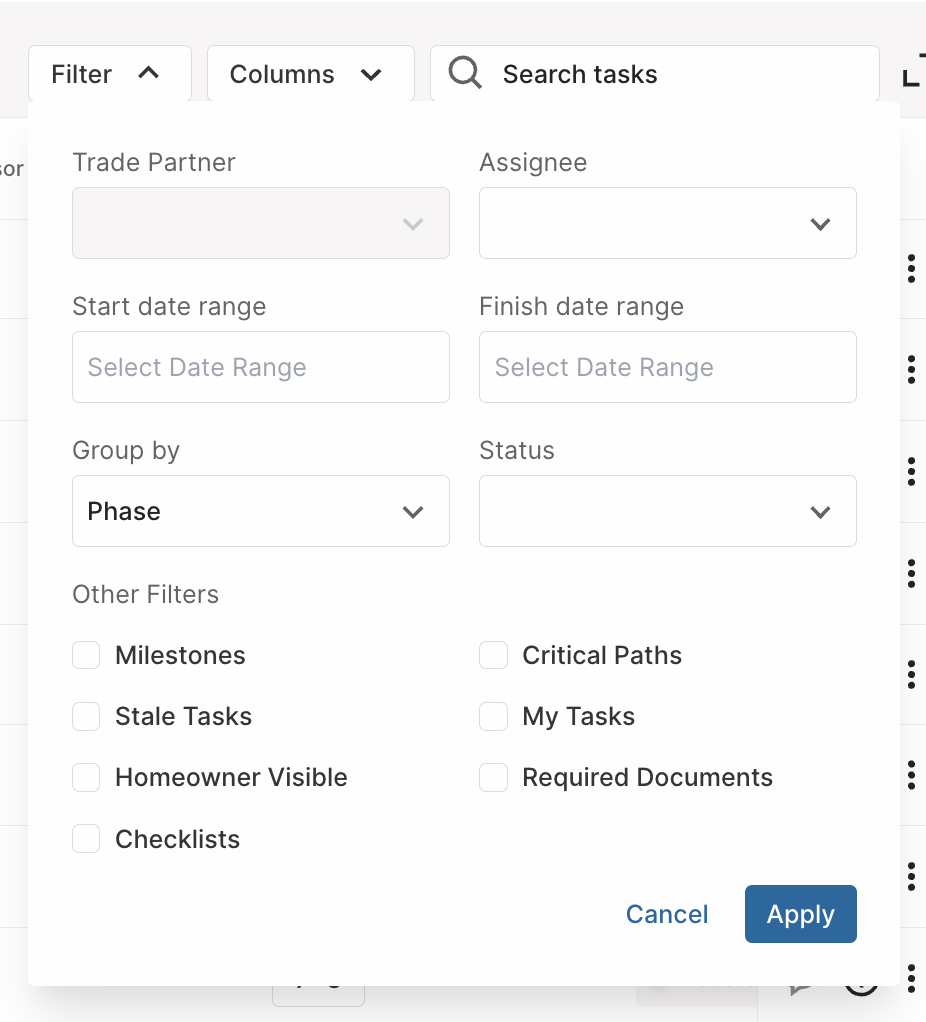Toggle the Critical Paths checkbox

493,655
